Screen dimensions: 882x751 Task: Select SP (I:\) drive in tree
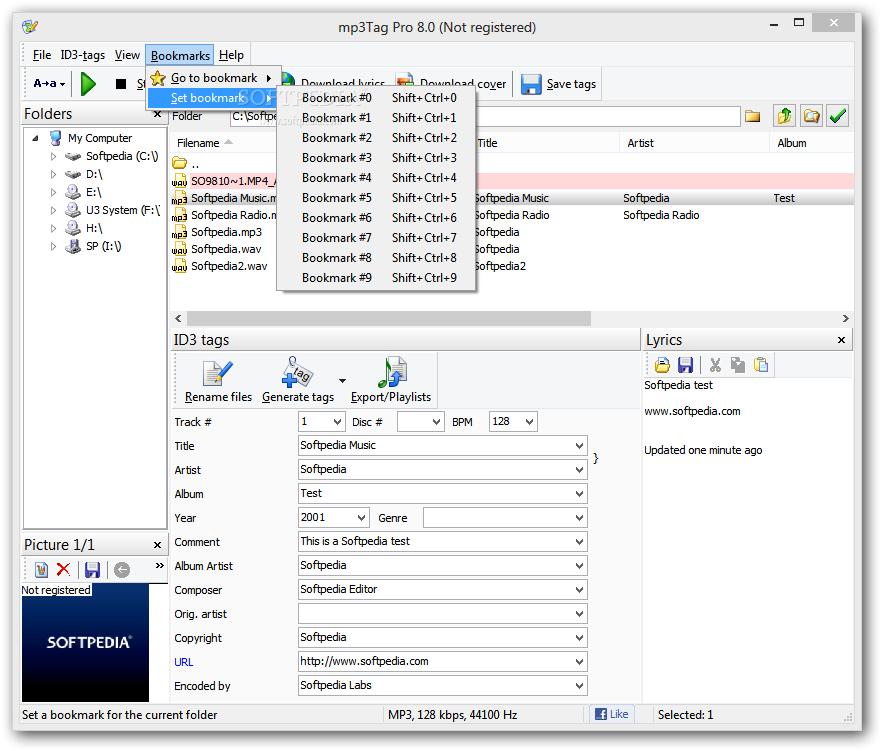pos(103,246)
